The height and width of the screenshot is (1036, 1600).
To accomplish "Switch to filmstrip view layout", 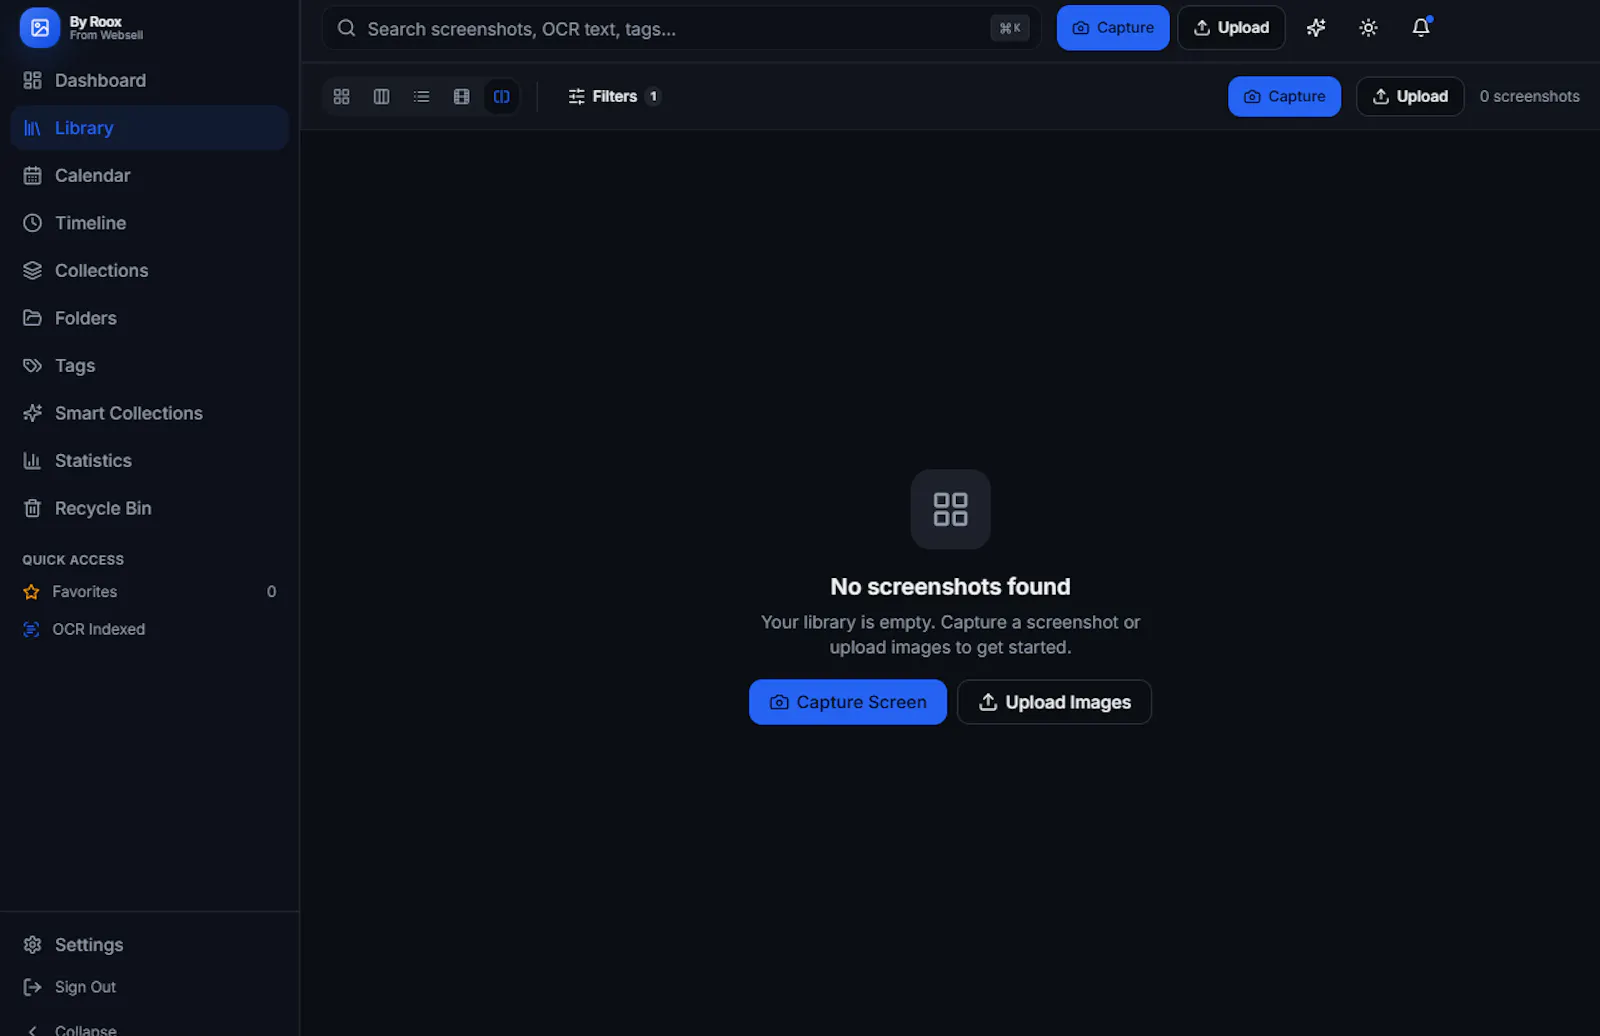I will point(462,96).
